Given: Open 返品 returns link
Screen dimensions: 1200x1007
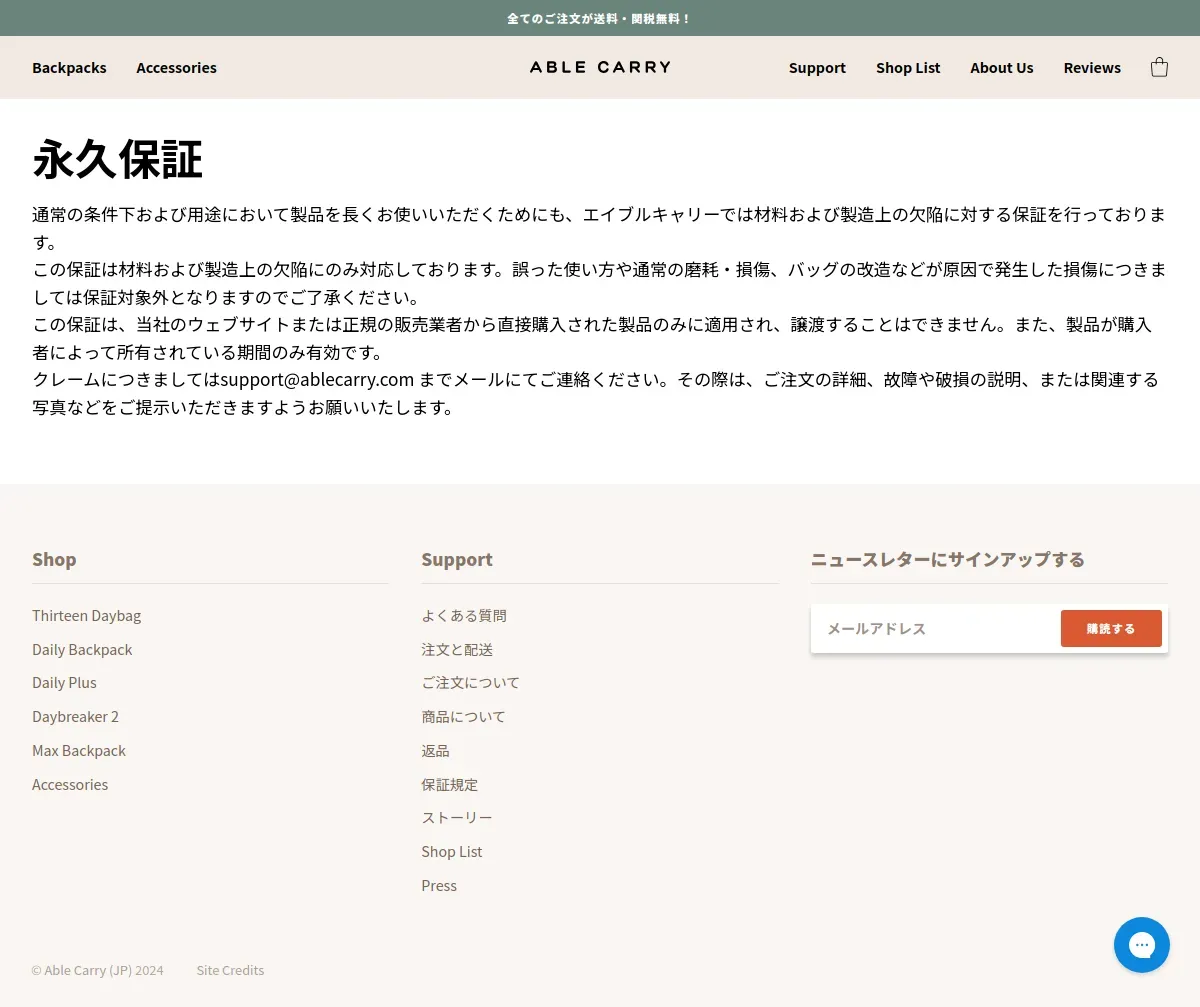Looking at the screenshot, I should pos(435,751).
